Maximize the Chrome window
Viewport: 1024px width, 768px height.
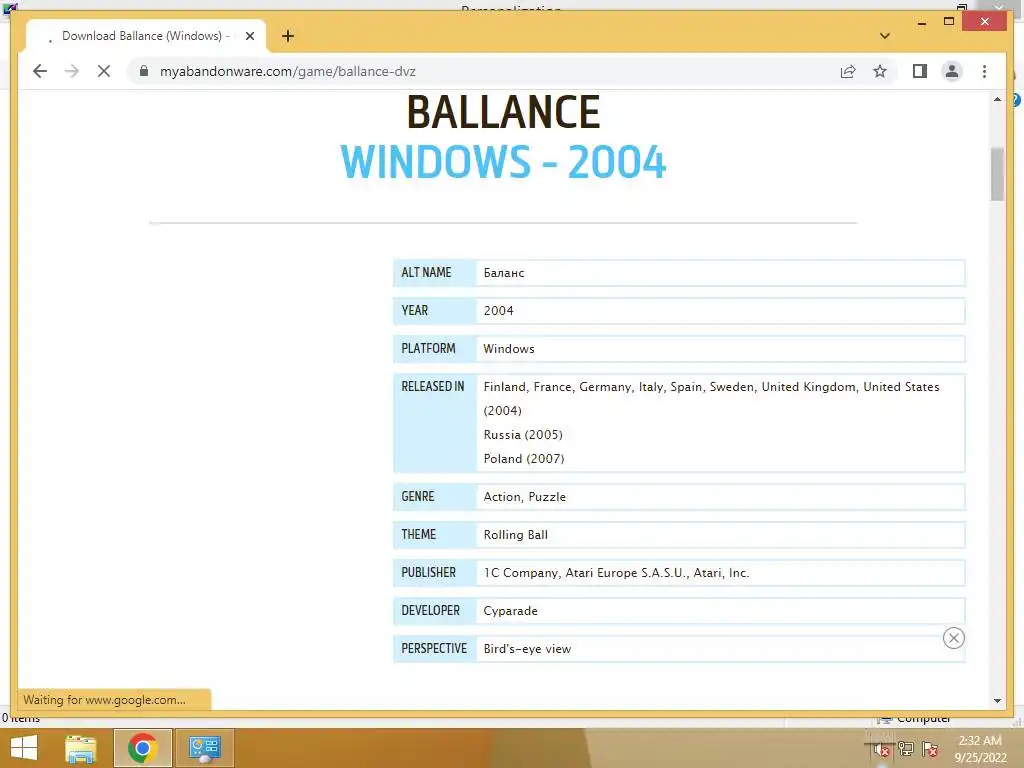949,22
